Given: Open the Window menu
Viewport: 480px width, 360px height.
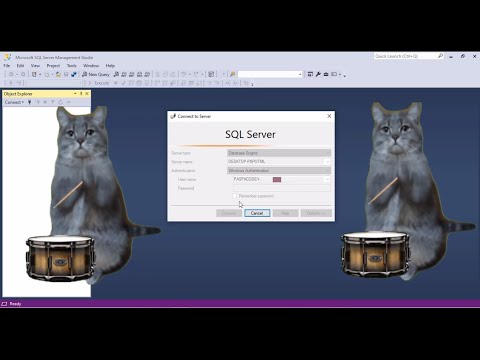Looking at the screenshot, I should (x=91, y=66).
